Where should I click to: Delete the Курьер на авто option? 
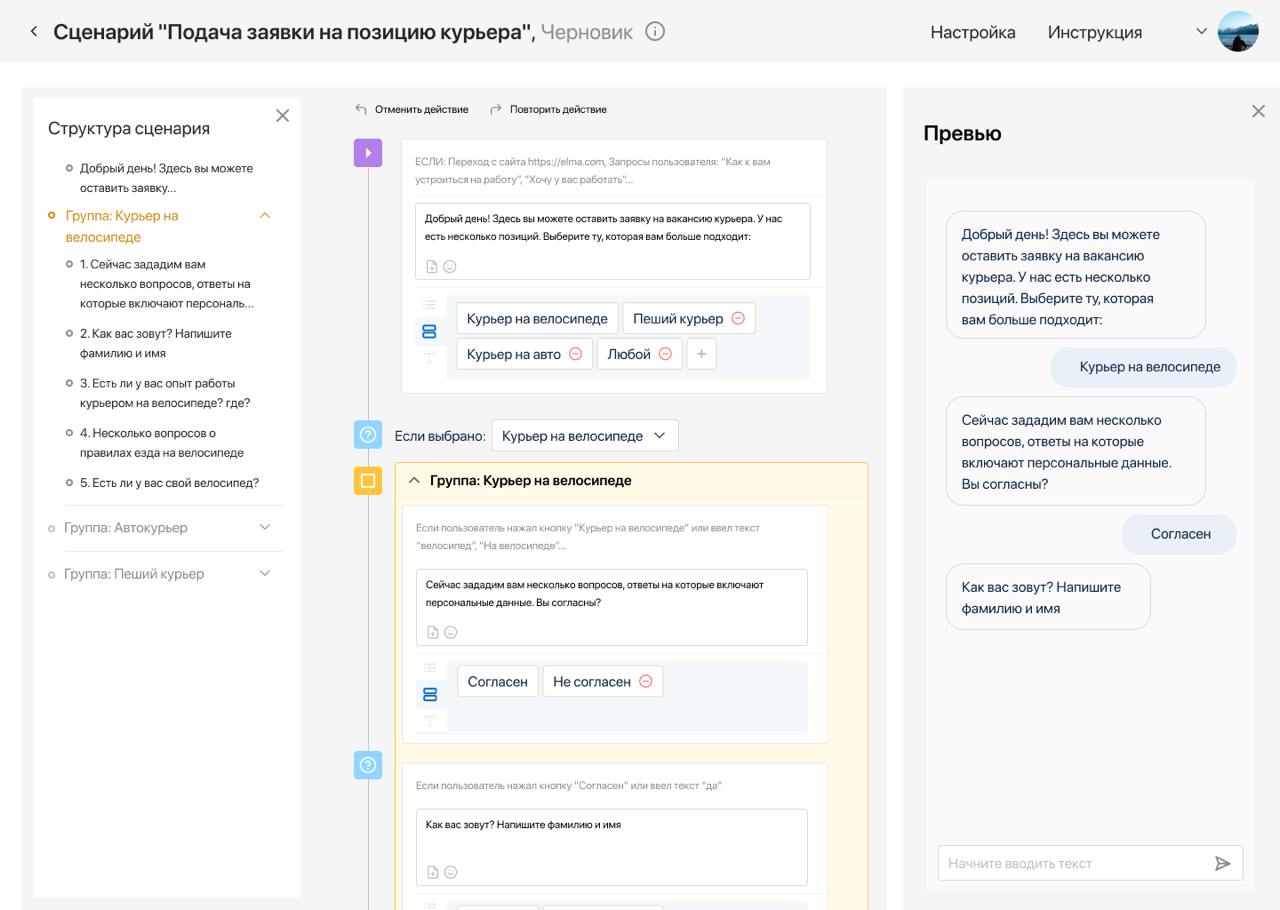point(576,354)
